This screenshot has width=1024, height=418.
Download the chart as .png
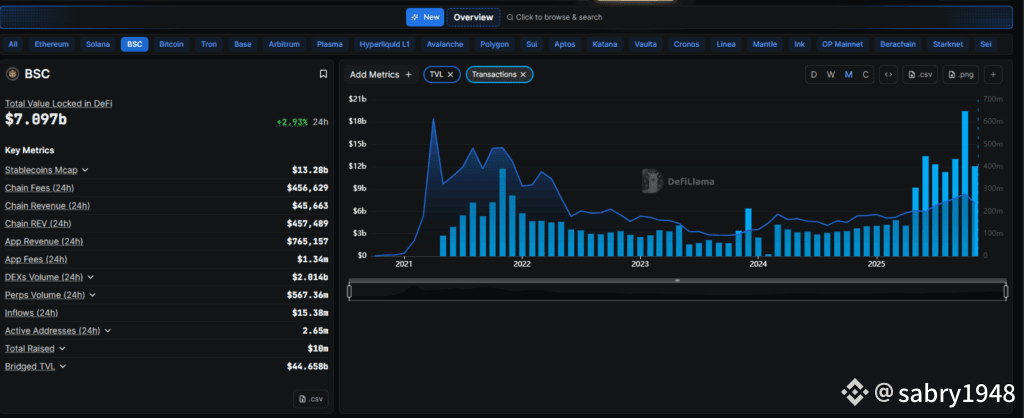click(x=959, y=75)
